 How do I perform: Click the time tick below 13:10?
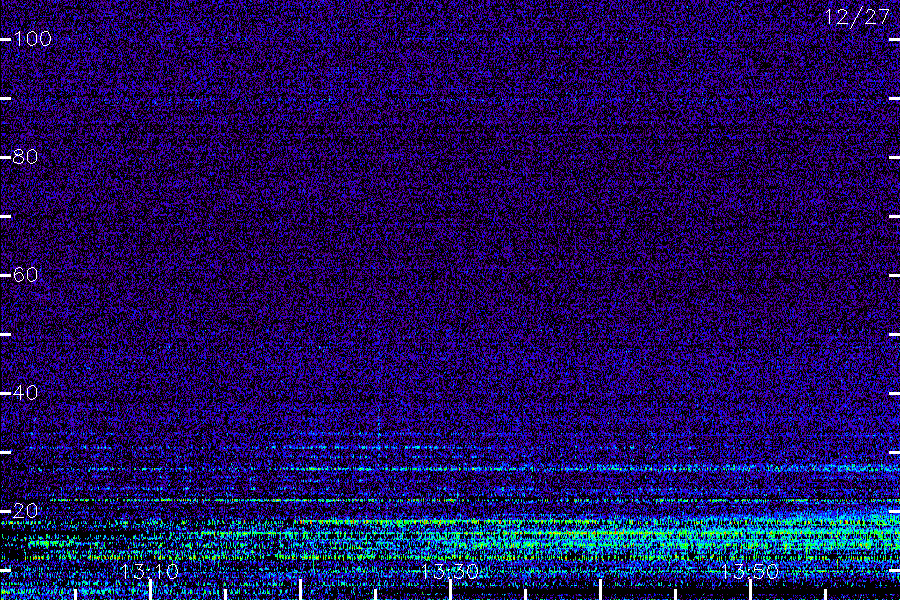150,590
